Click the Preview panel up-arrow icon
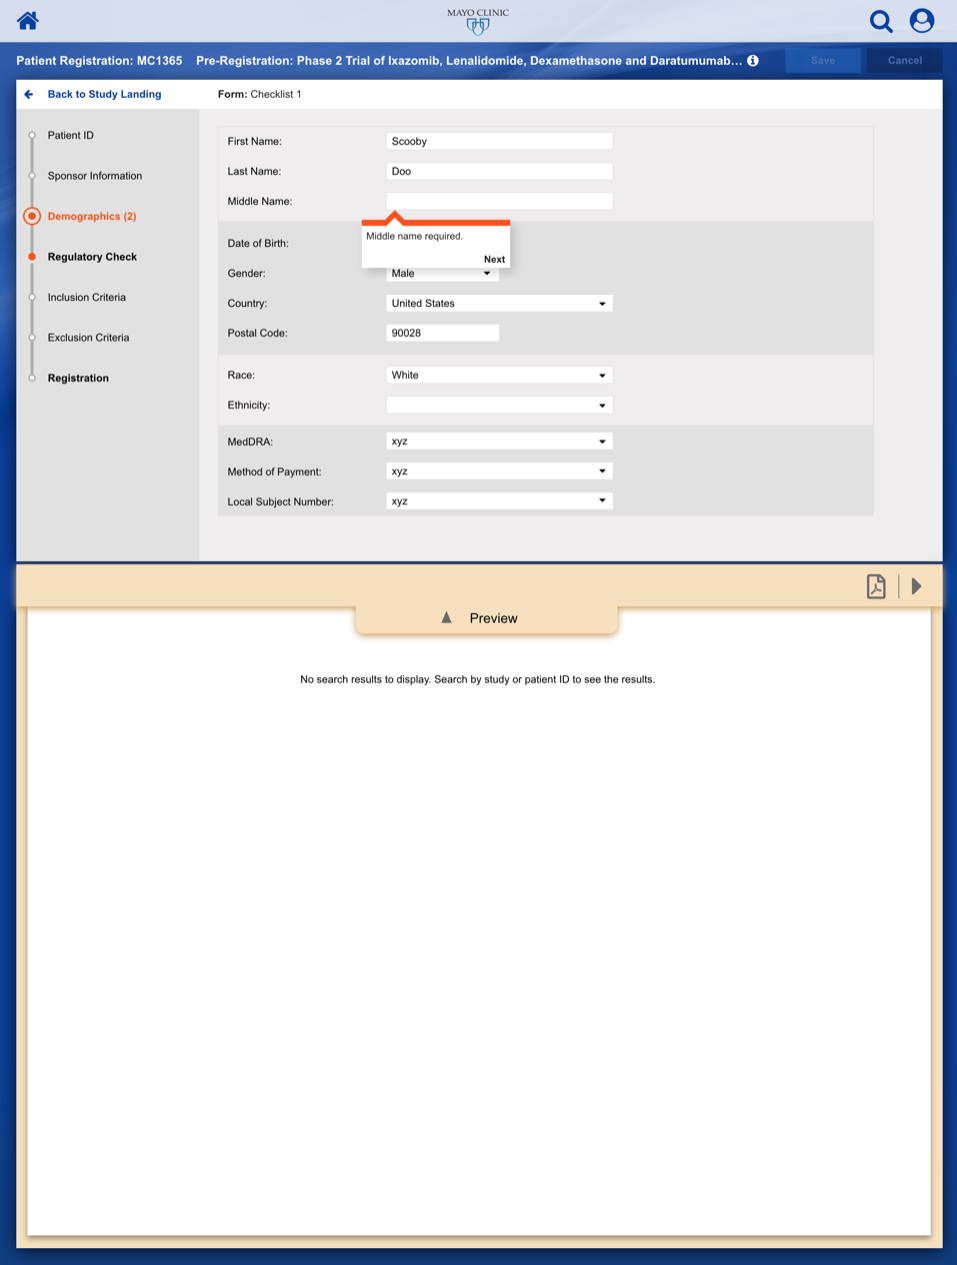The image size is (957, 1265). click(x=447, y=618)
